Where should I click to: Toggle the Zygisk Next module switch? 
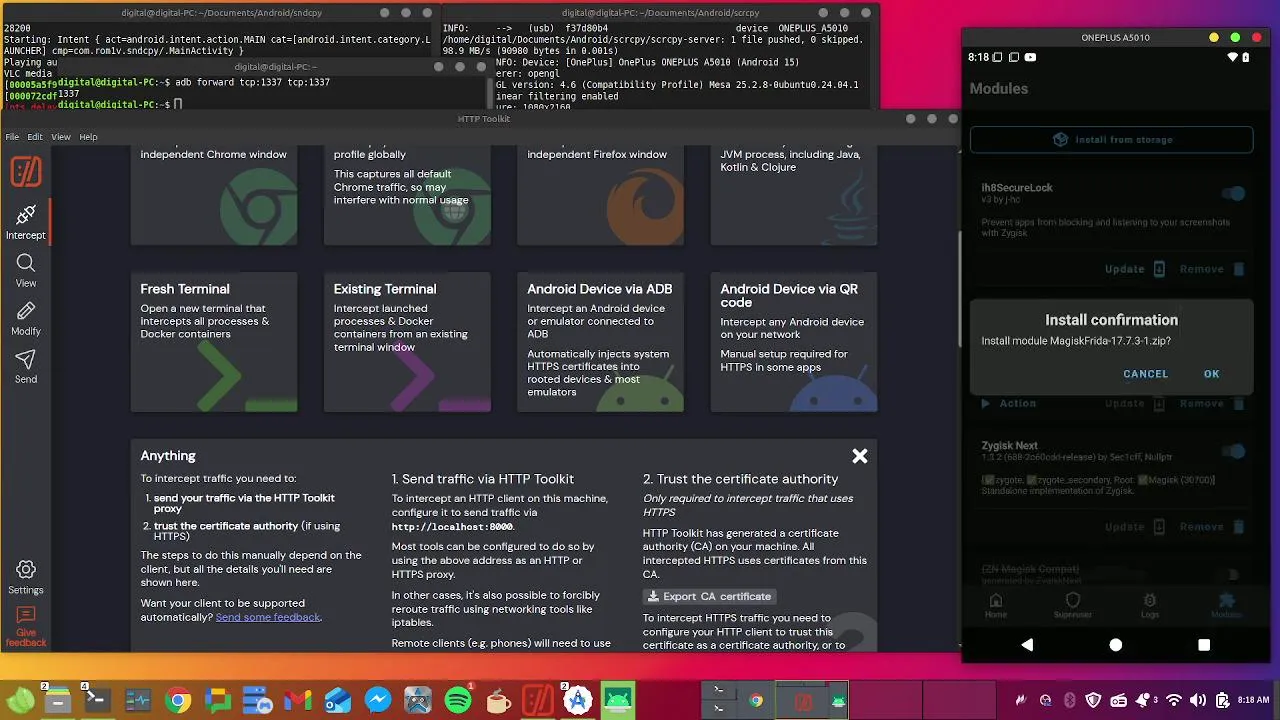click(1234, 452)
